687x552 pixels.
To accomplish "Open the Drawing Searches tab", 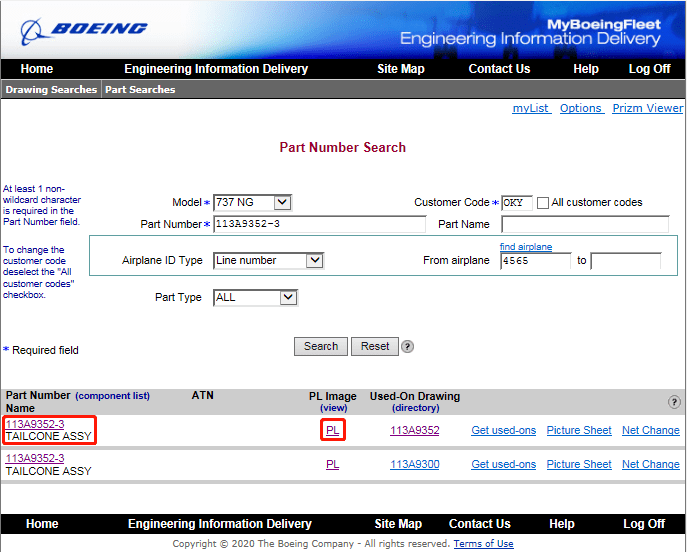I will tap(51, 90).
